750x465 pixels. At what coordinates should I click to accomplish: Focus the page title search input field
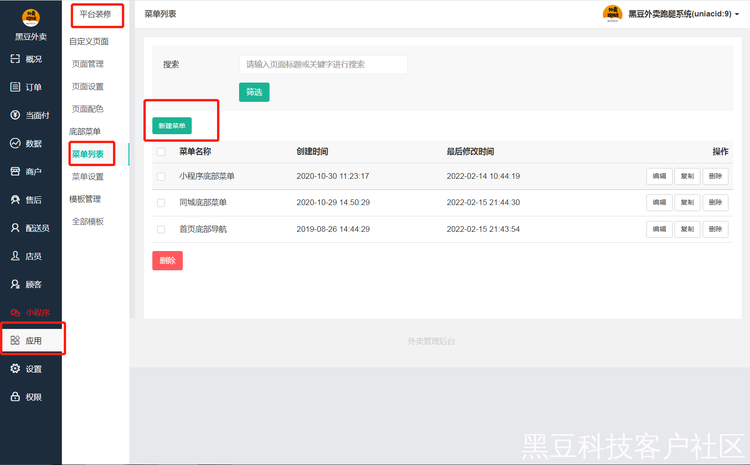pyautogui.click(x=323, y=64)
